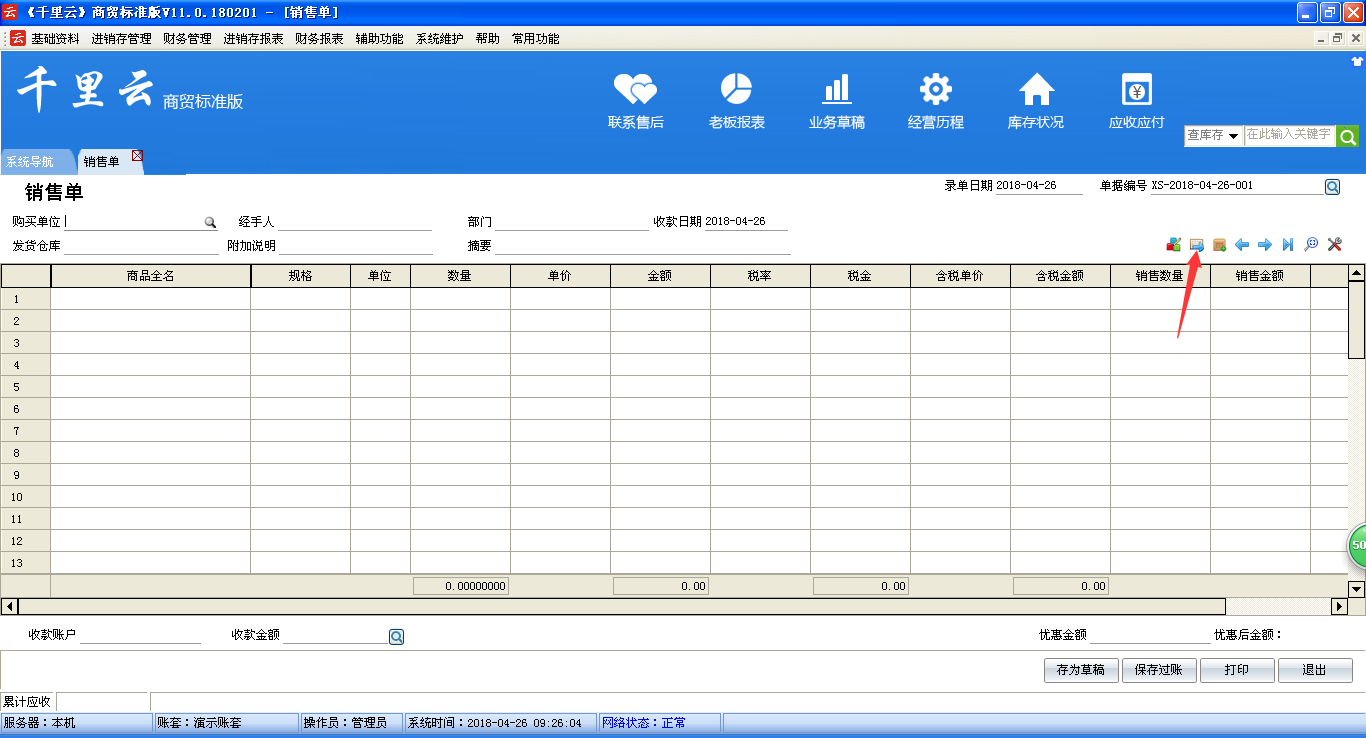The width and height of the screenshot is (1366, 738).
Task: Close the 销售单 tab
Action: tap(137, 156)
